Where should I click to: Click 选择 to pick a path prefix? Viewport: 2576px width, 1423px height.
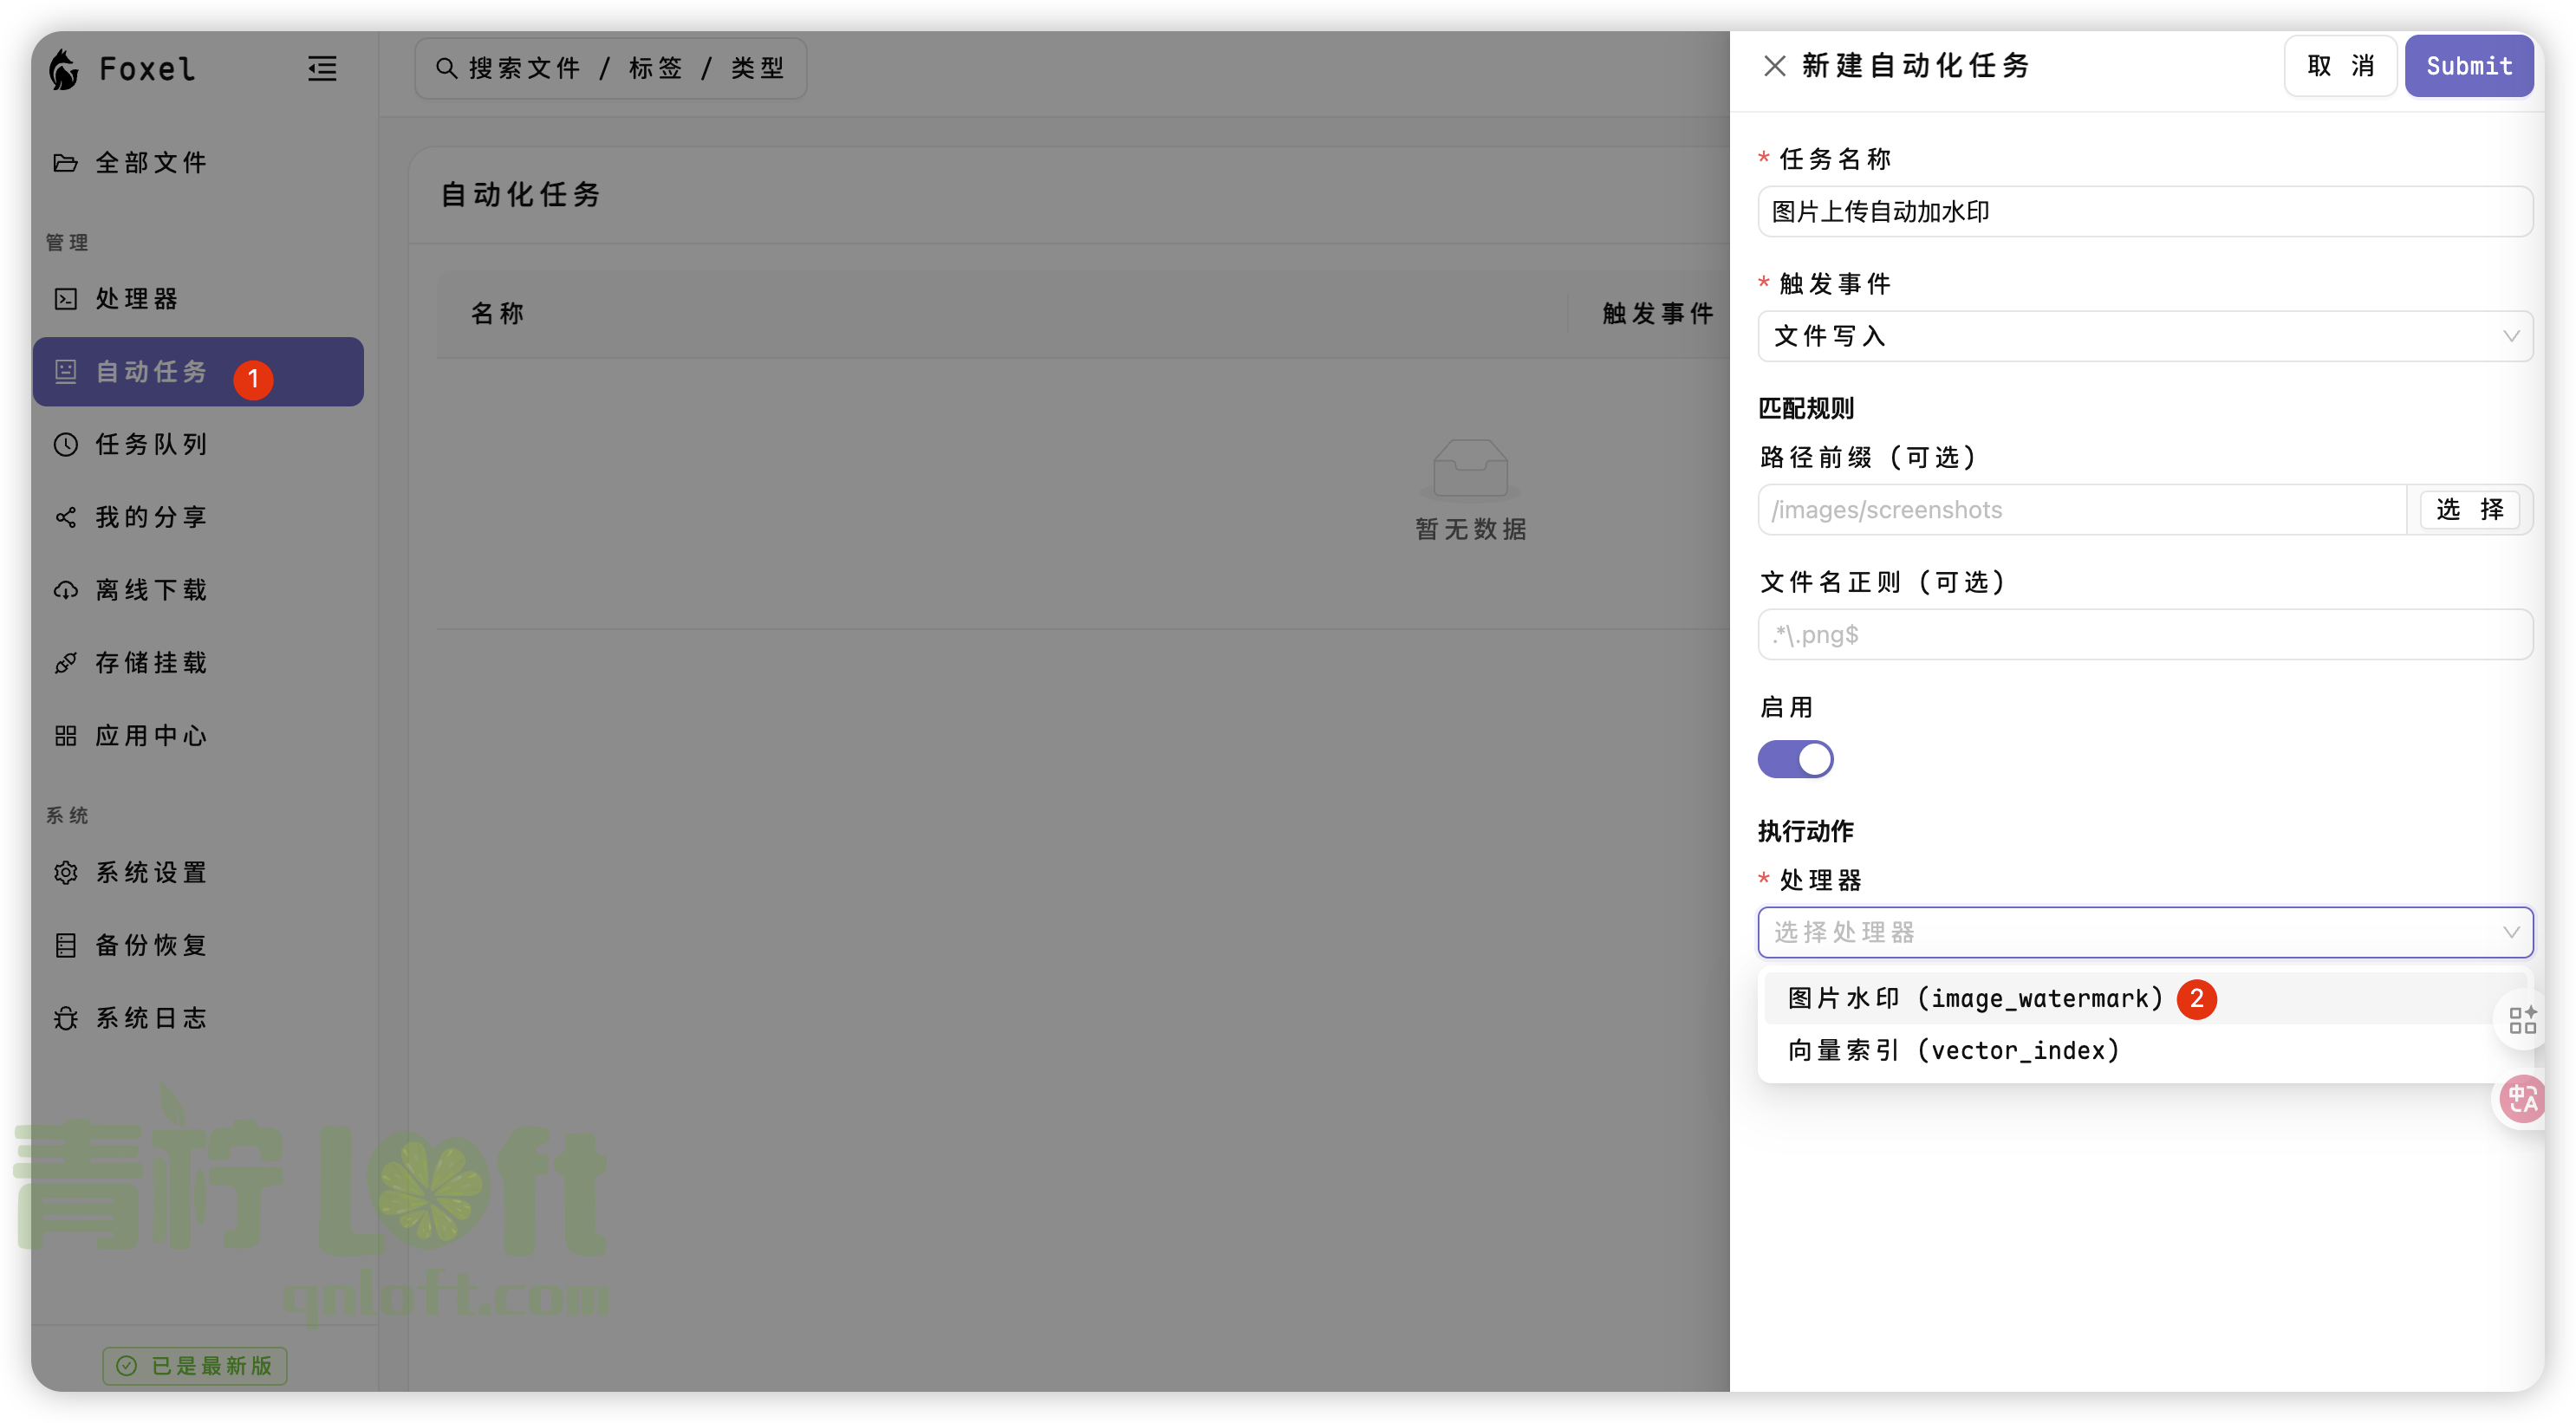2469,509
